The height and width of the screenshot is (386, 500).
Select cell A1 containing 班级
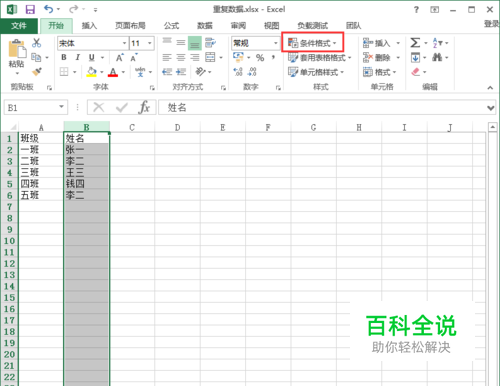click(41, 138)
